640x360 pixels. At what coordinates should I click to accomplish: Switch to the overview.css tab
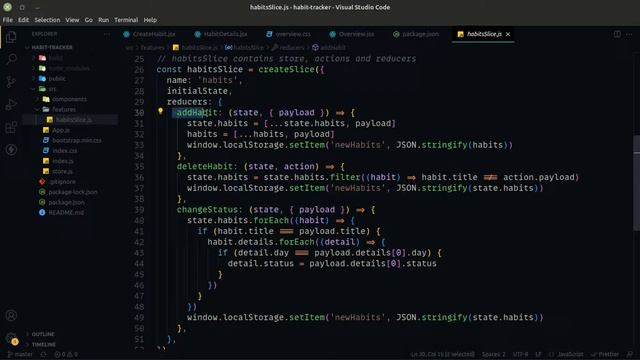(x=289, y=34)
